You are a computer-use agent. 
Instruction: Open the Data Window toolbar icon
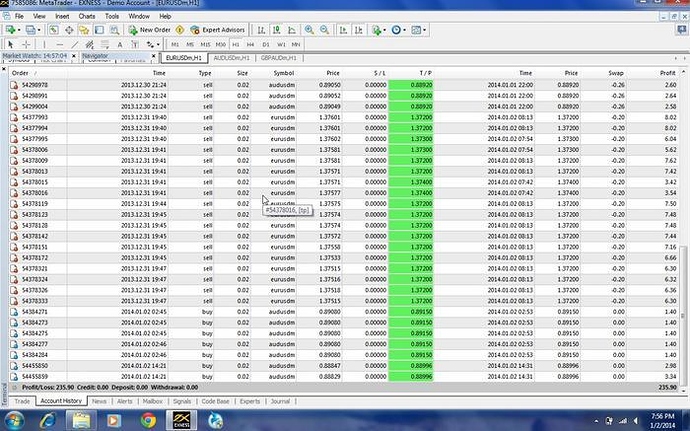(x=69, y=30)
